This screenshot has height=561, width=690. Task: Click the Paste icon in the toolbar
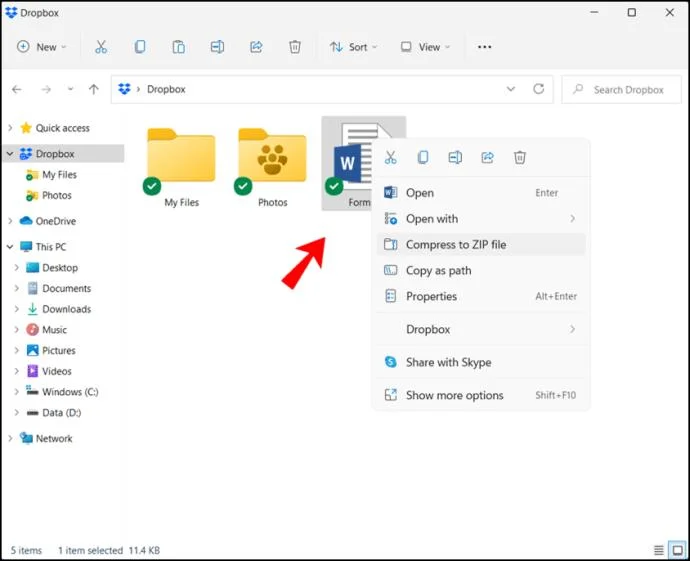pyautogui.click(x=179, y=47)
